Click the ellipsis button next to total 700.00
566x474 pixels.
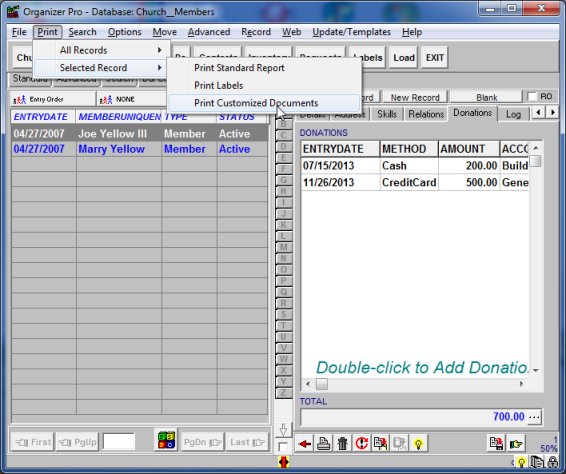[534, 417]
